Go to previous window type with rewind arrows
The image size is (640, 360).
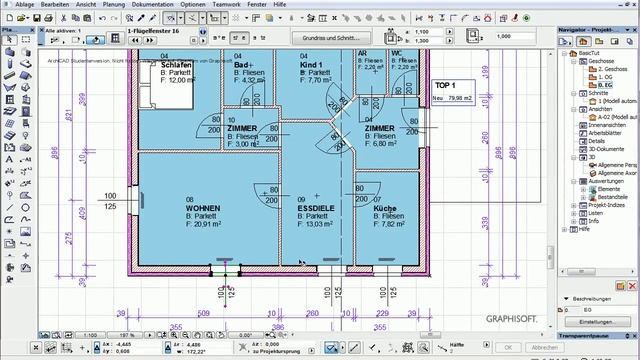[x=135, y=40]
